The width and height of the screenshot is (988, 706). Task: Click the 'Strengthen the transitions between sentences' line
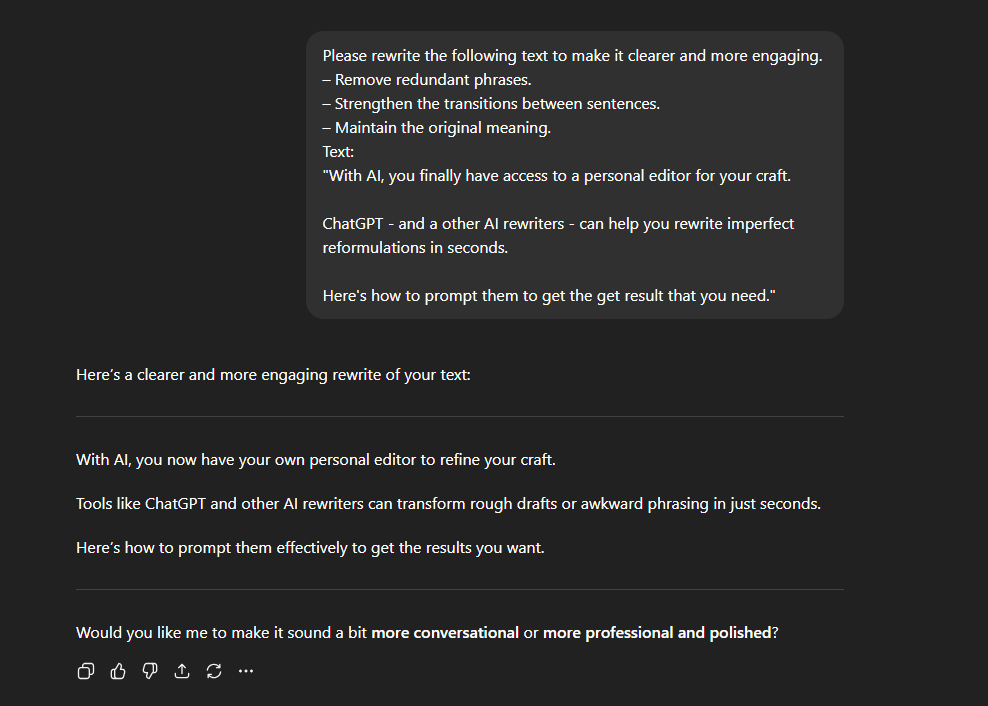pos(491,104)
